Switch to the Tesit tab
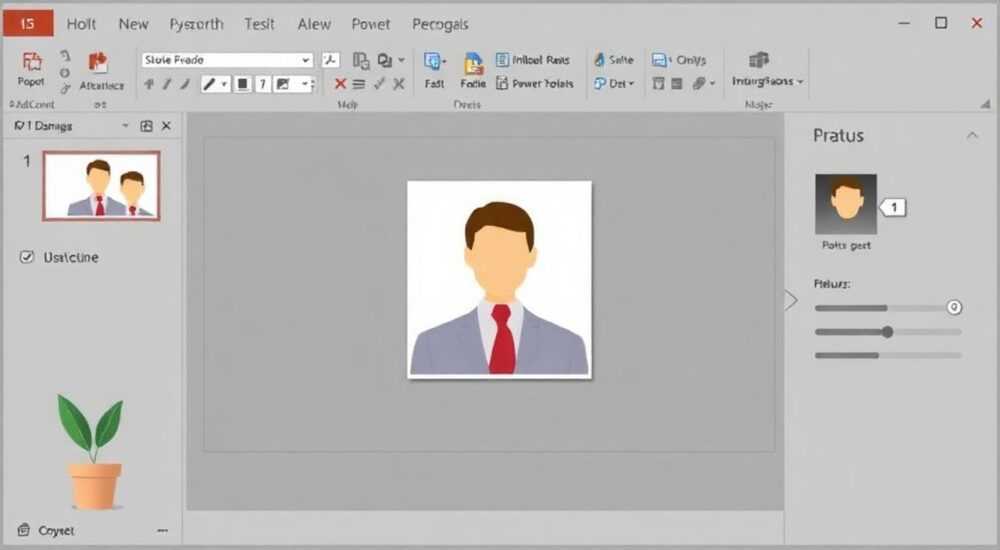This screenshot has height=550, width=1000. click(x=259, y=24)
